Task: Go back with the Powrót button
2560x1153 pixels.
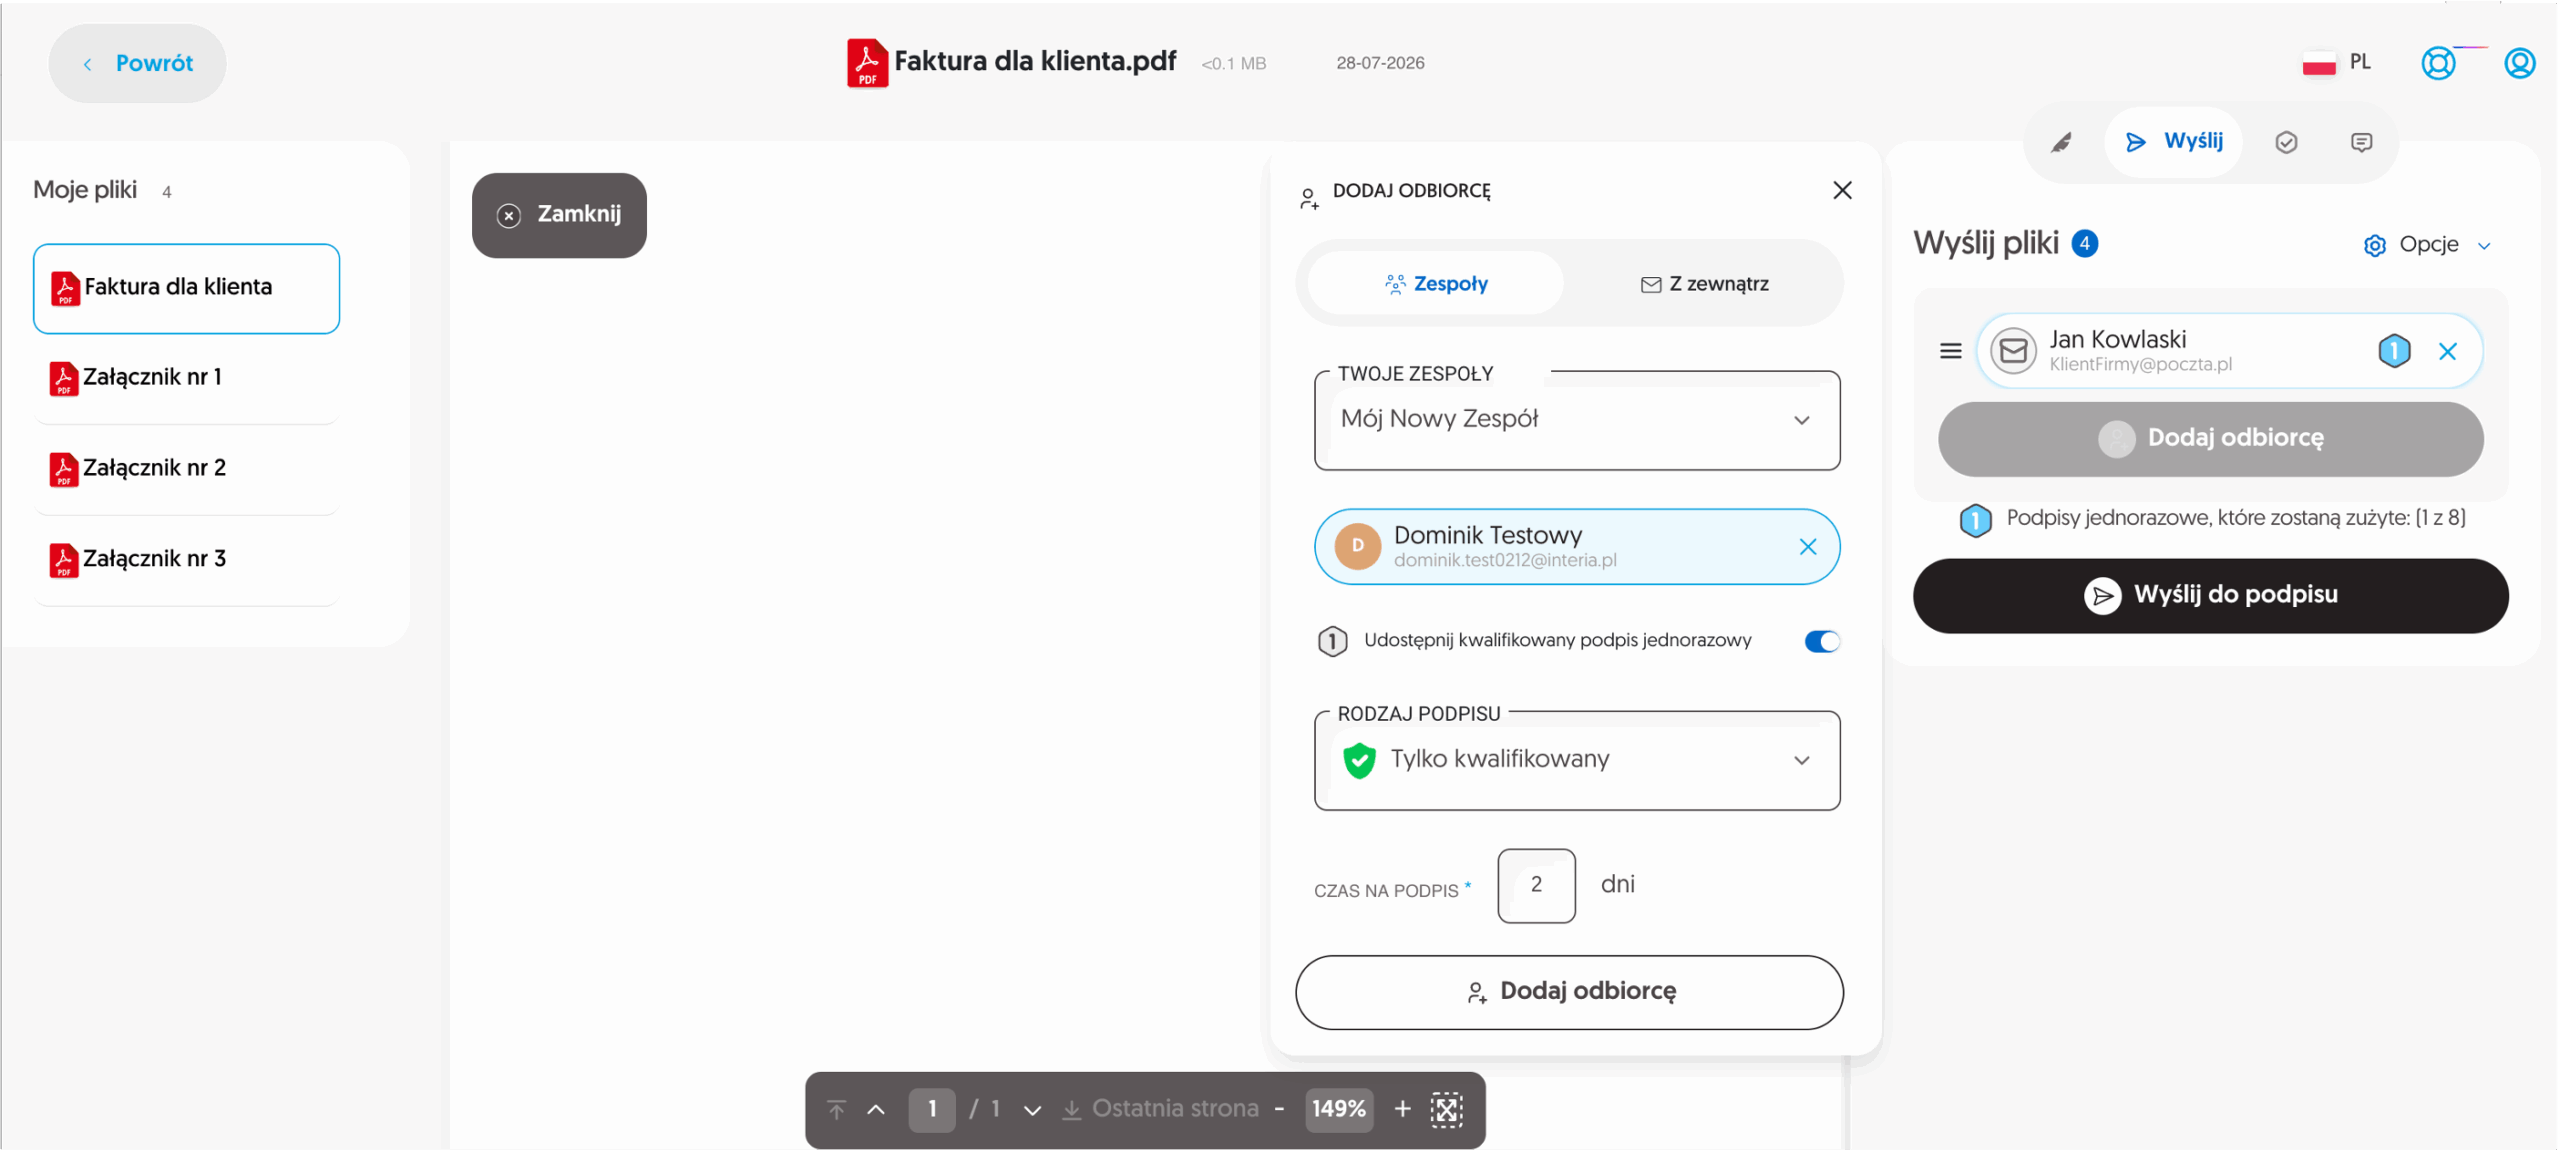Action: tap(137, 63)
